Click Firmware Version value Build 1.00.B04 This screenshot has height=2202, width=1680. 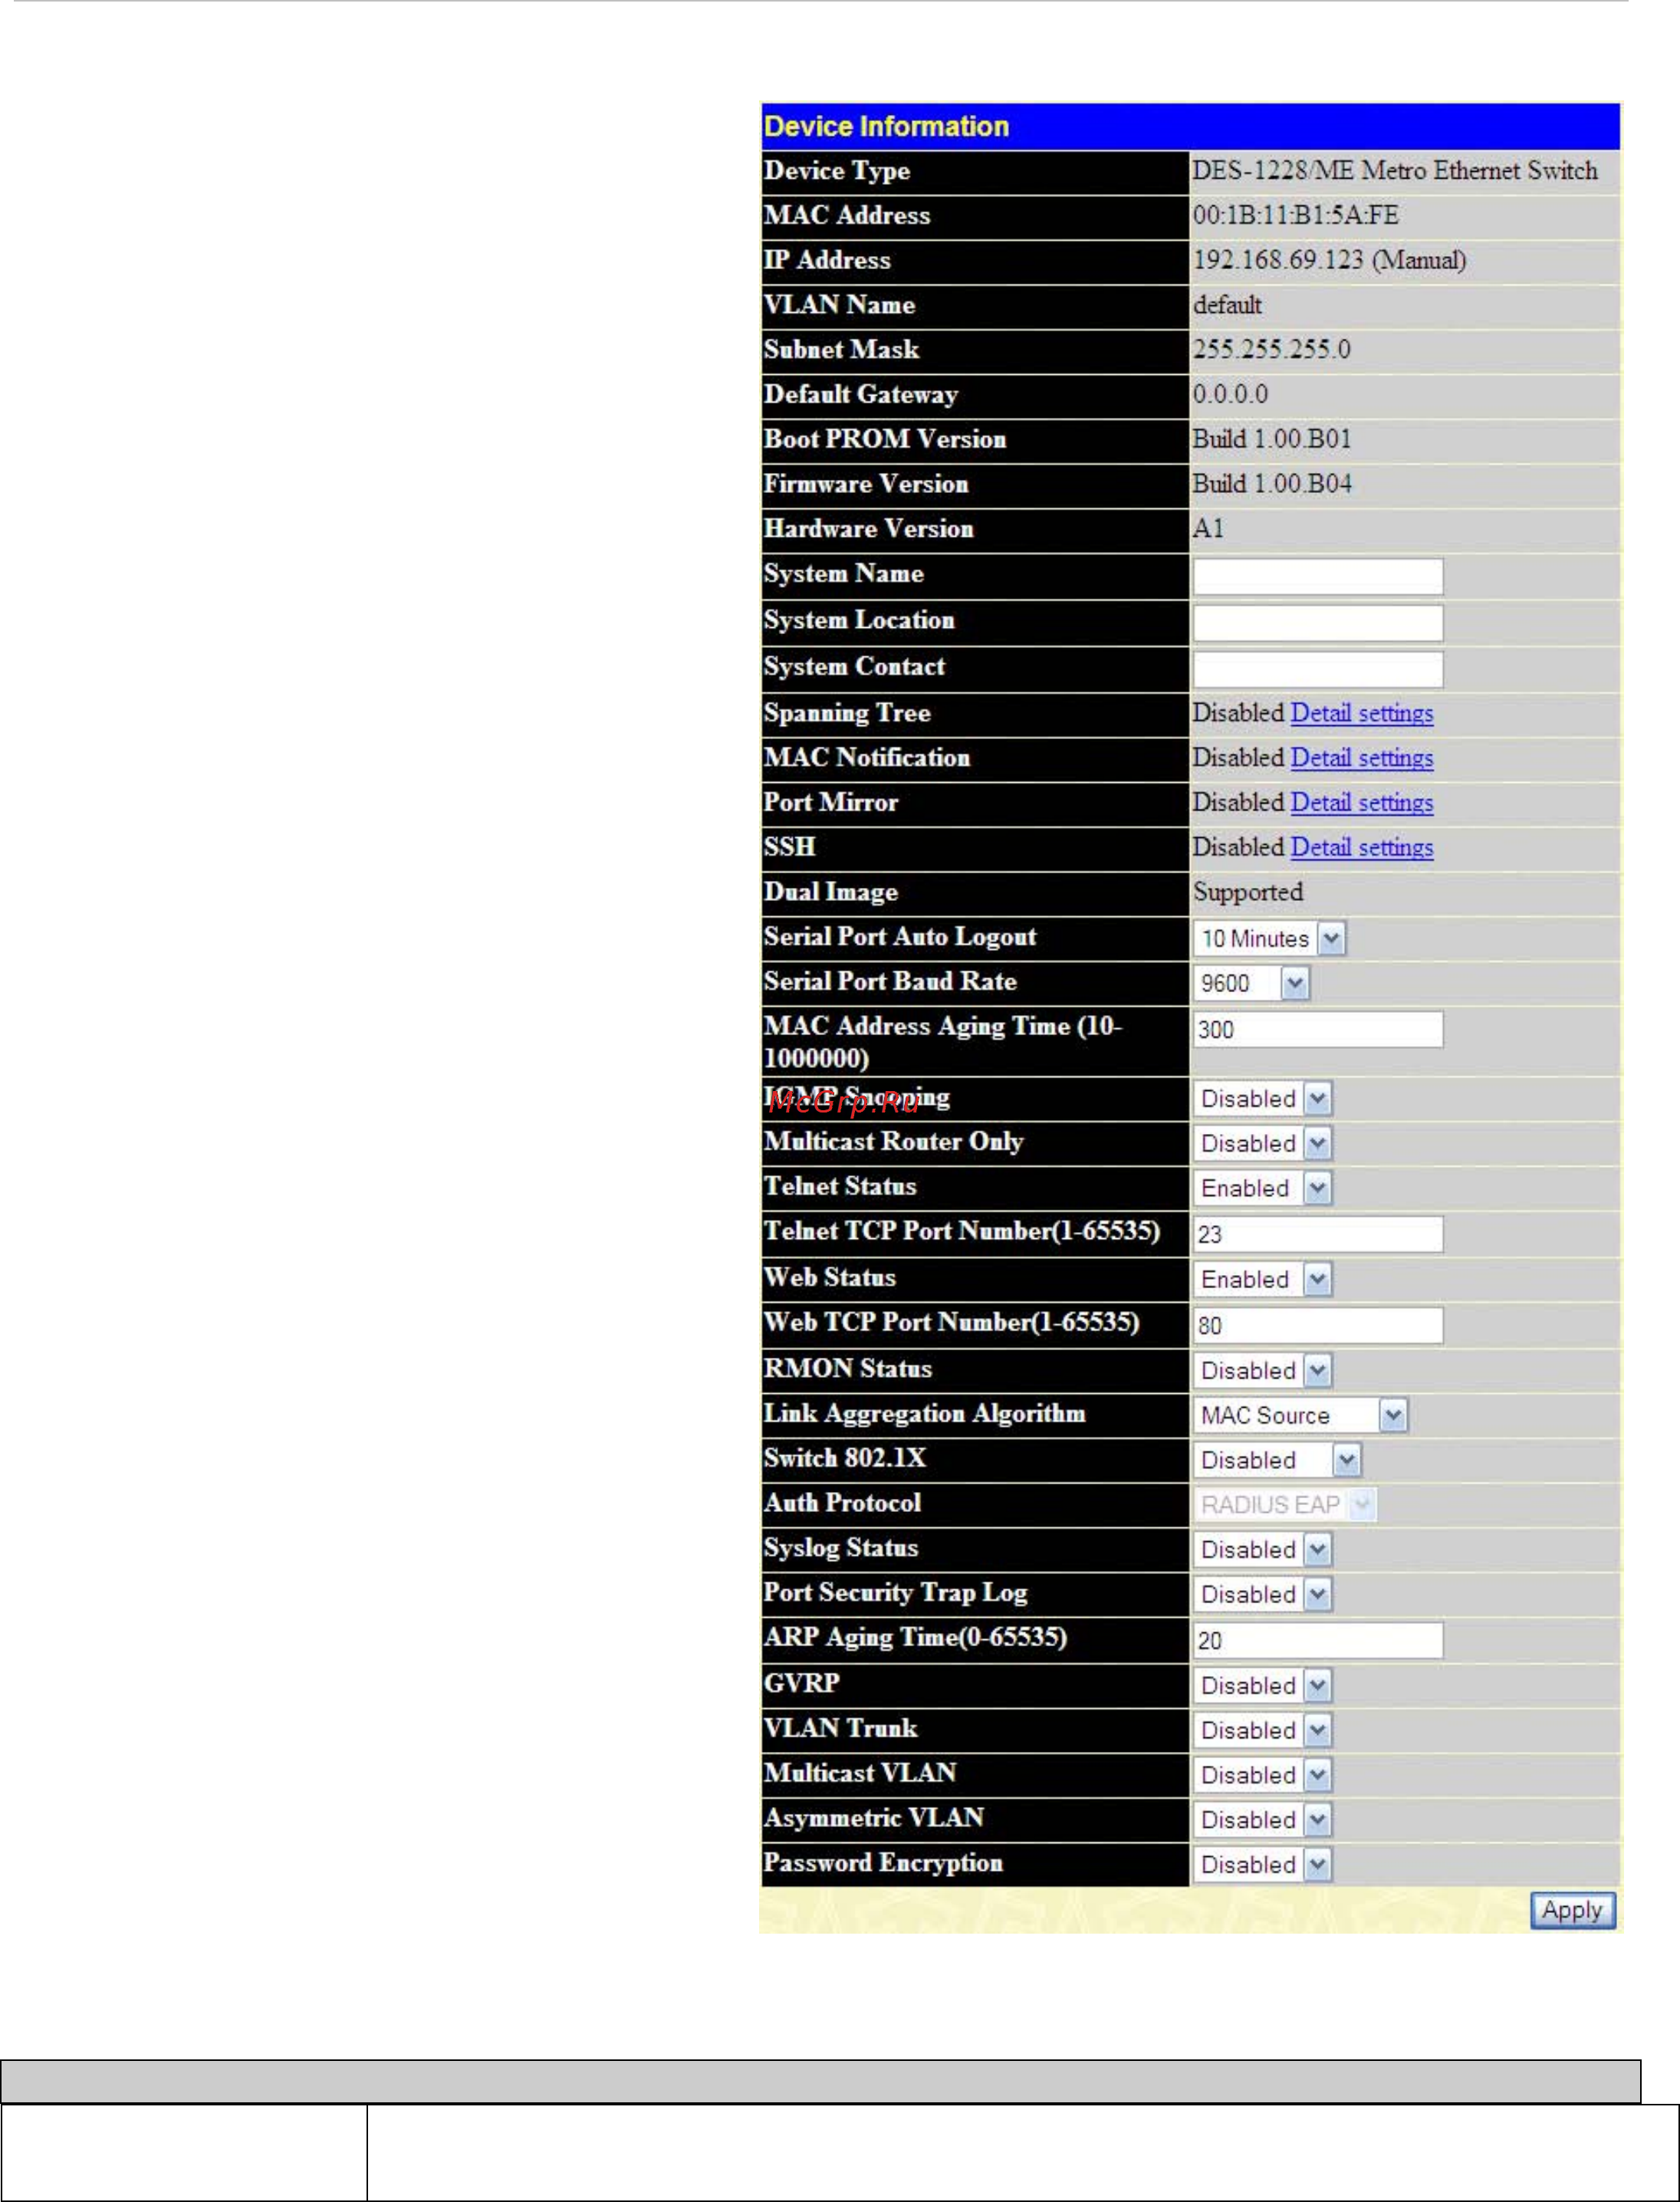point(1272,484)
